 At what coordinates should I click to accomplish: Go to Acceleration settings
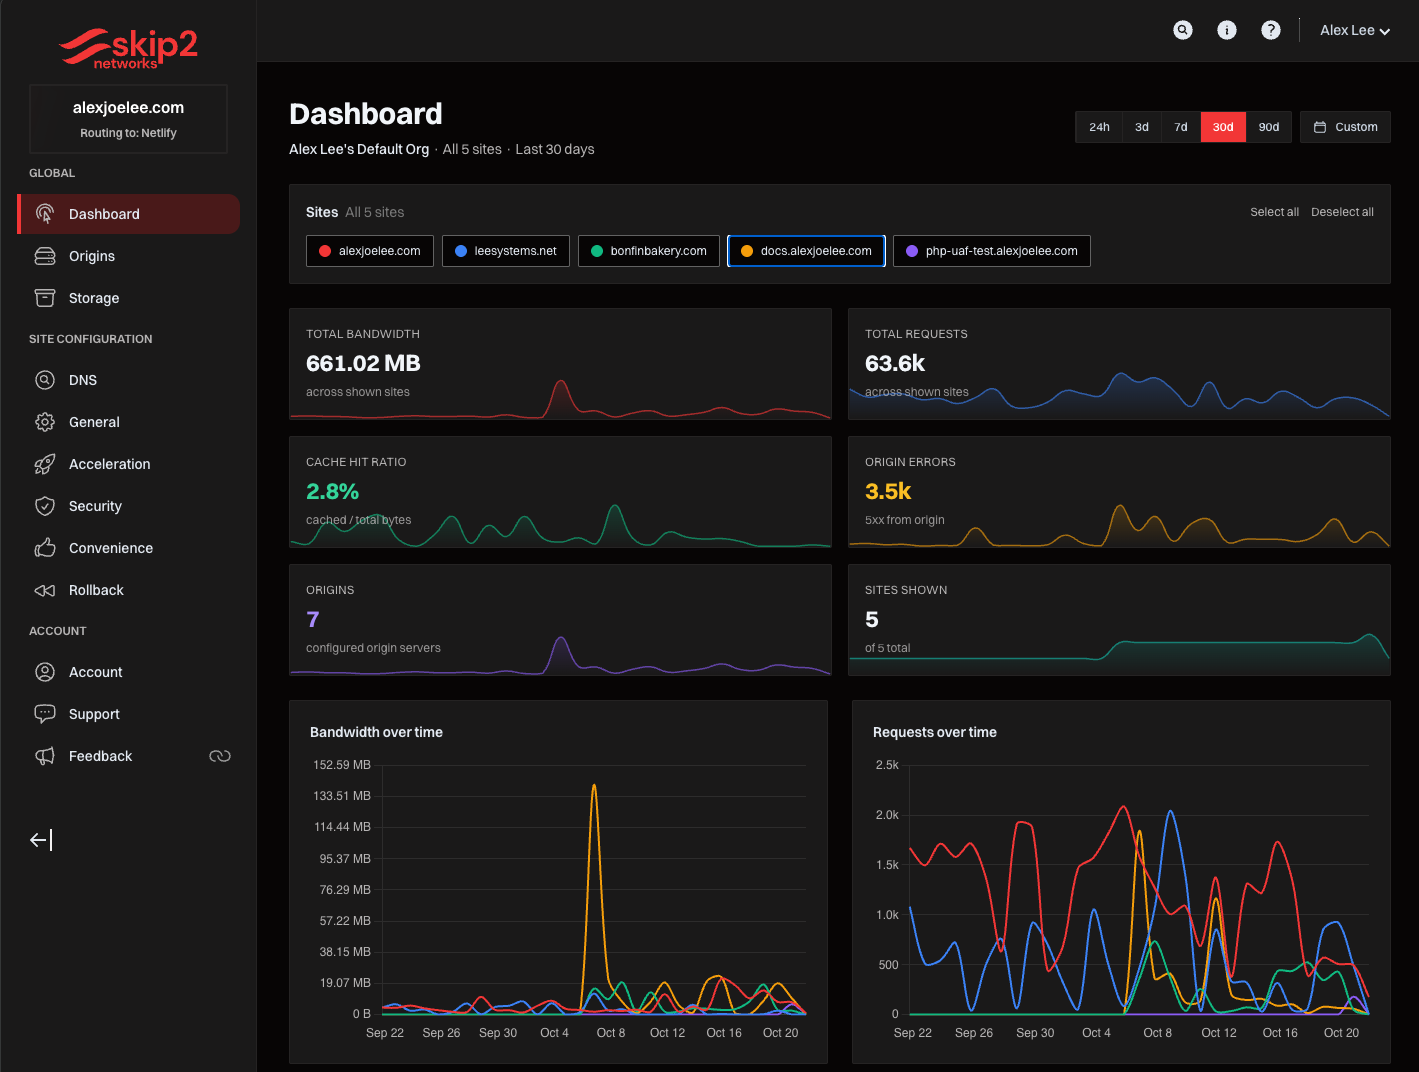129,464
